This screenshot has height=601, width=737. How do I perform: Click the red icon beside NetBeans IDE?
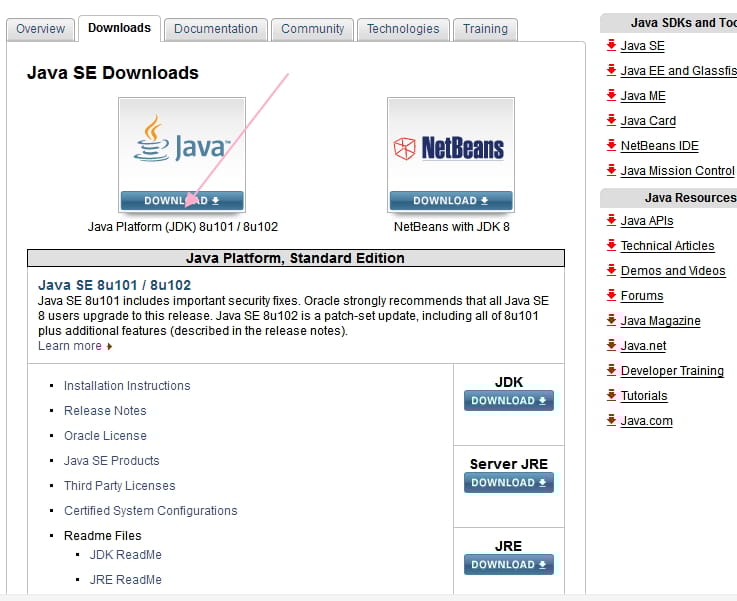pos(611,145)
